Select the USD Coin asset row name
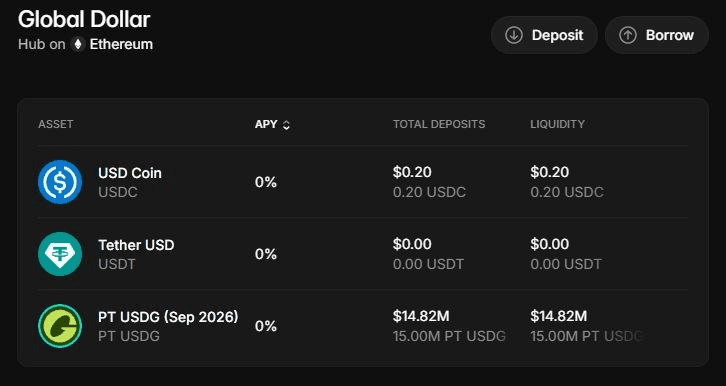Screen dimensions: 726x386 click(x=130, y=173)
